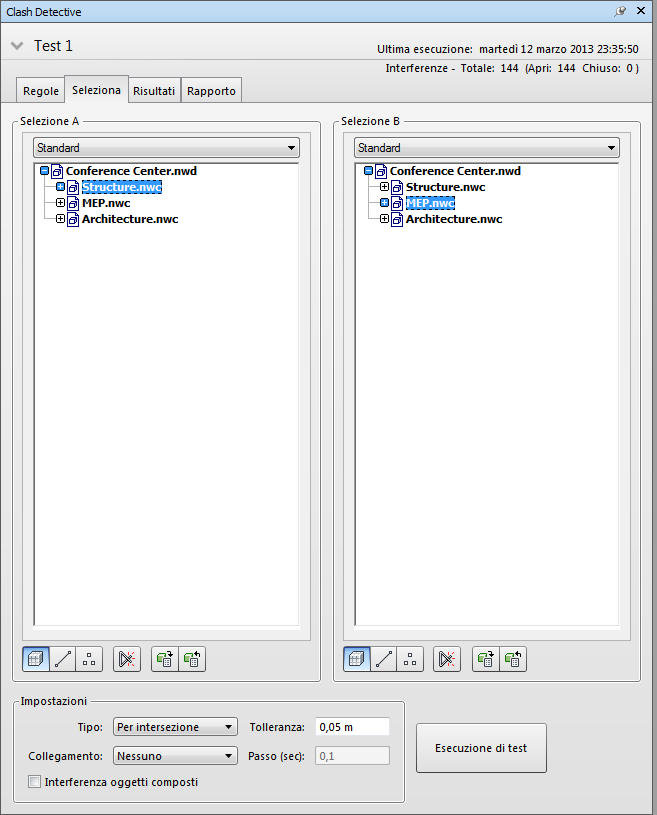Select Architecture.nwc in Selezione A tree
This screenshot has width=657, height=815.
pyautogui.click(x=130, y=219)
